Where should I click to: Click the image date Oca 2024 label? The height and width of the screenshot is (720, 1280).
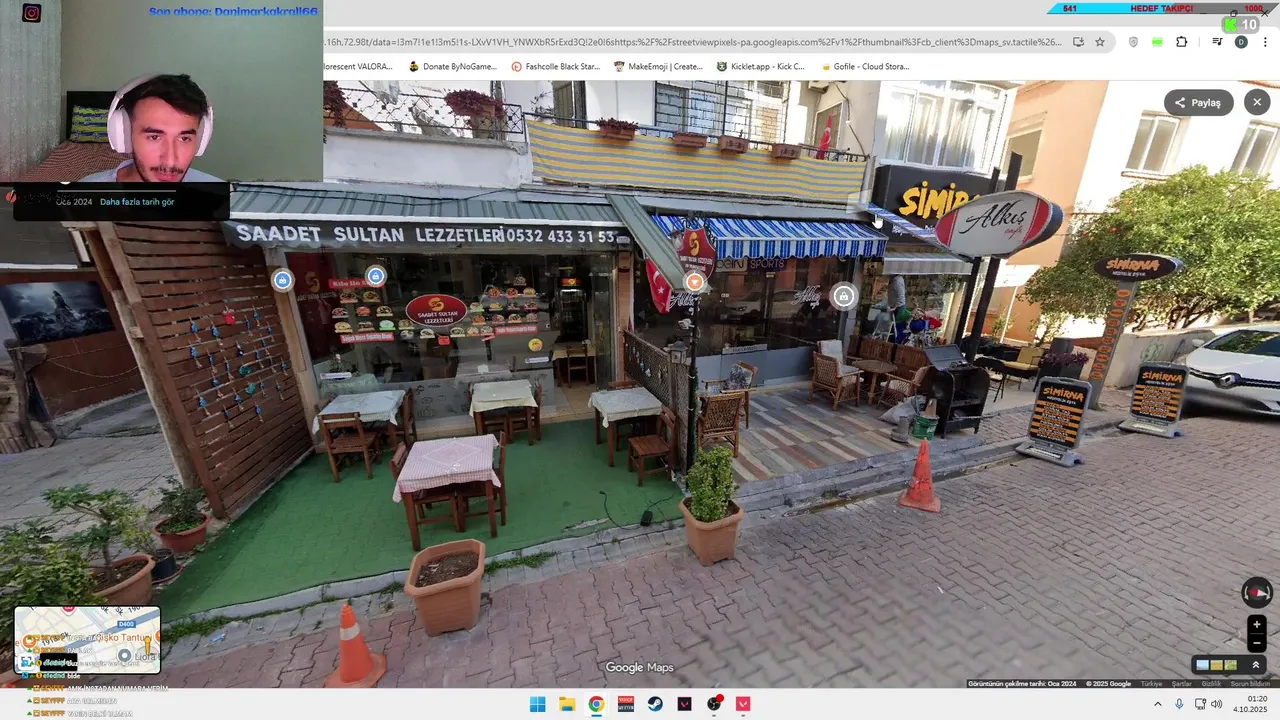pyautogui.click(x=74, y=202)
